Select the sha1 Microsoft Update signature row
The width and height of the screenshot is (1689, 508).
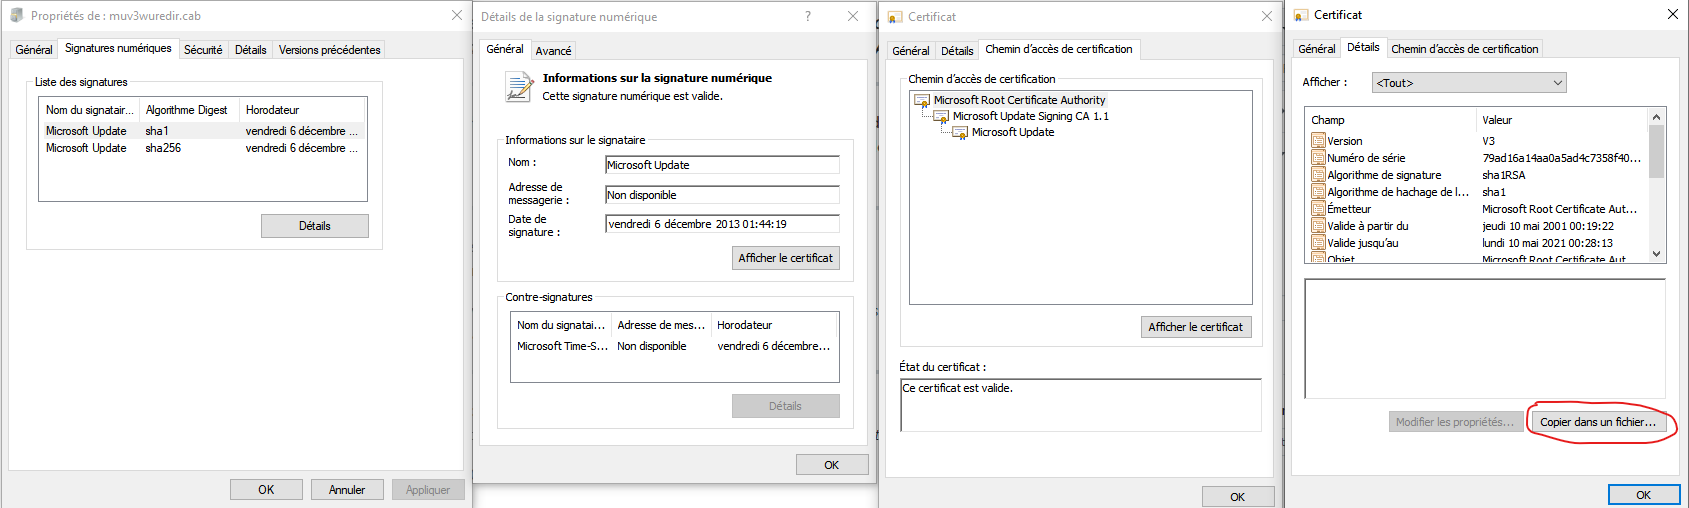coord(202,131)
